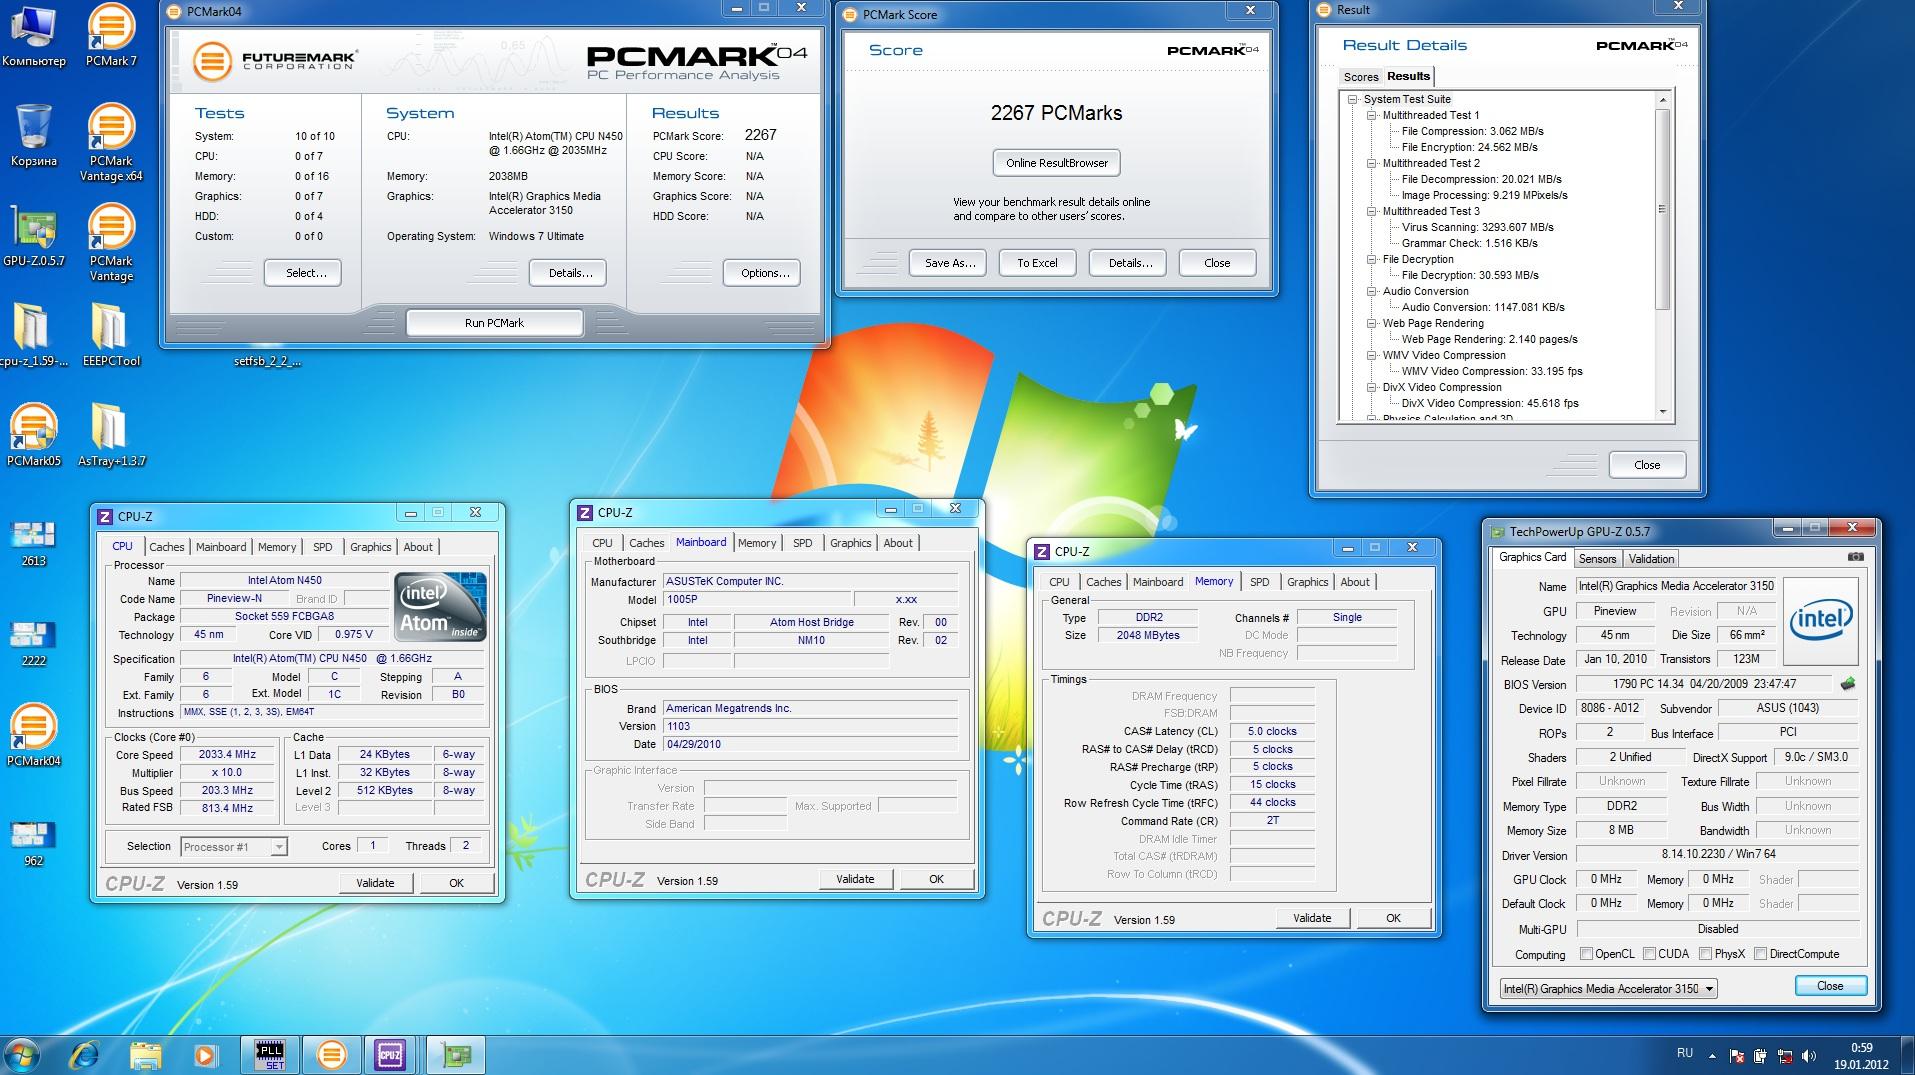Toggle the DirectCompute checkbox in GPU-Z
The height and width of the screenshot is (1075, 1915).
1761,954
